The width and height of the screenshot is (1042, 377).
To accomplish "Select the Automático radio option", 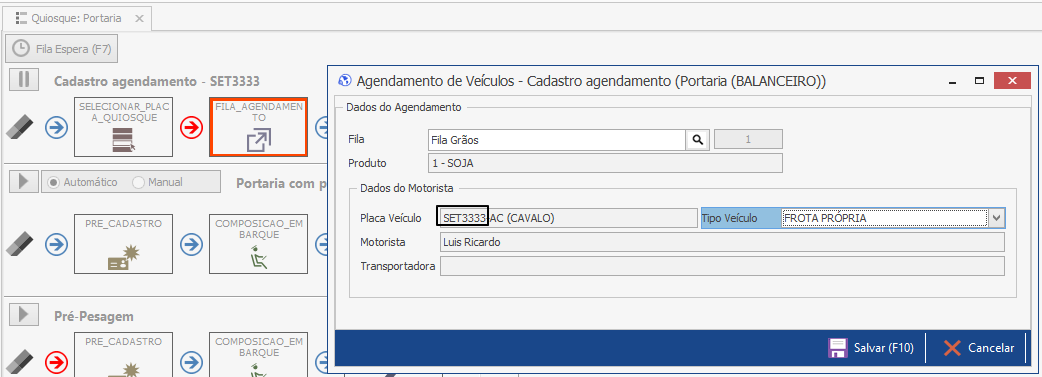I will tap(83, 182).
